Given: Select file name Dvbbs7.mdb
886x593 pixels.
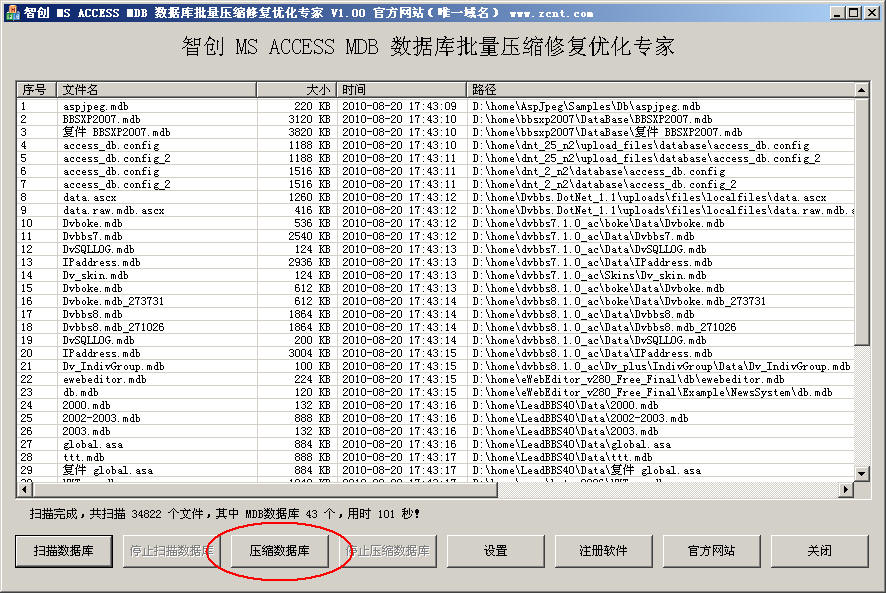Looking at the screenshot, I should (x=93, y=236).
